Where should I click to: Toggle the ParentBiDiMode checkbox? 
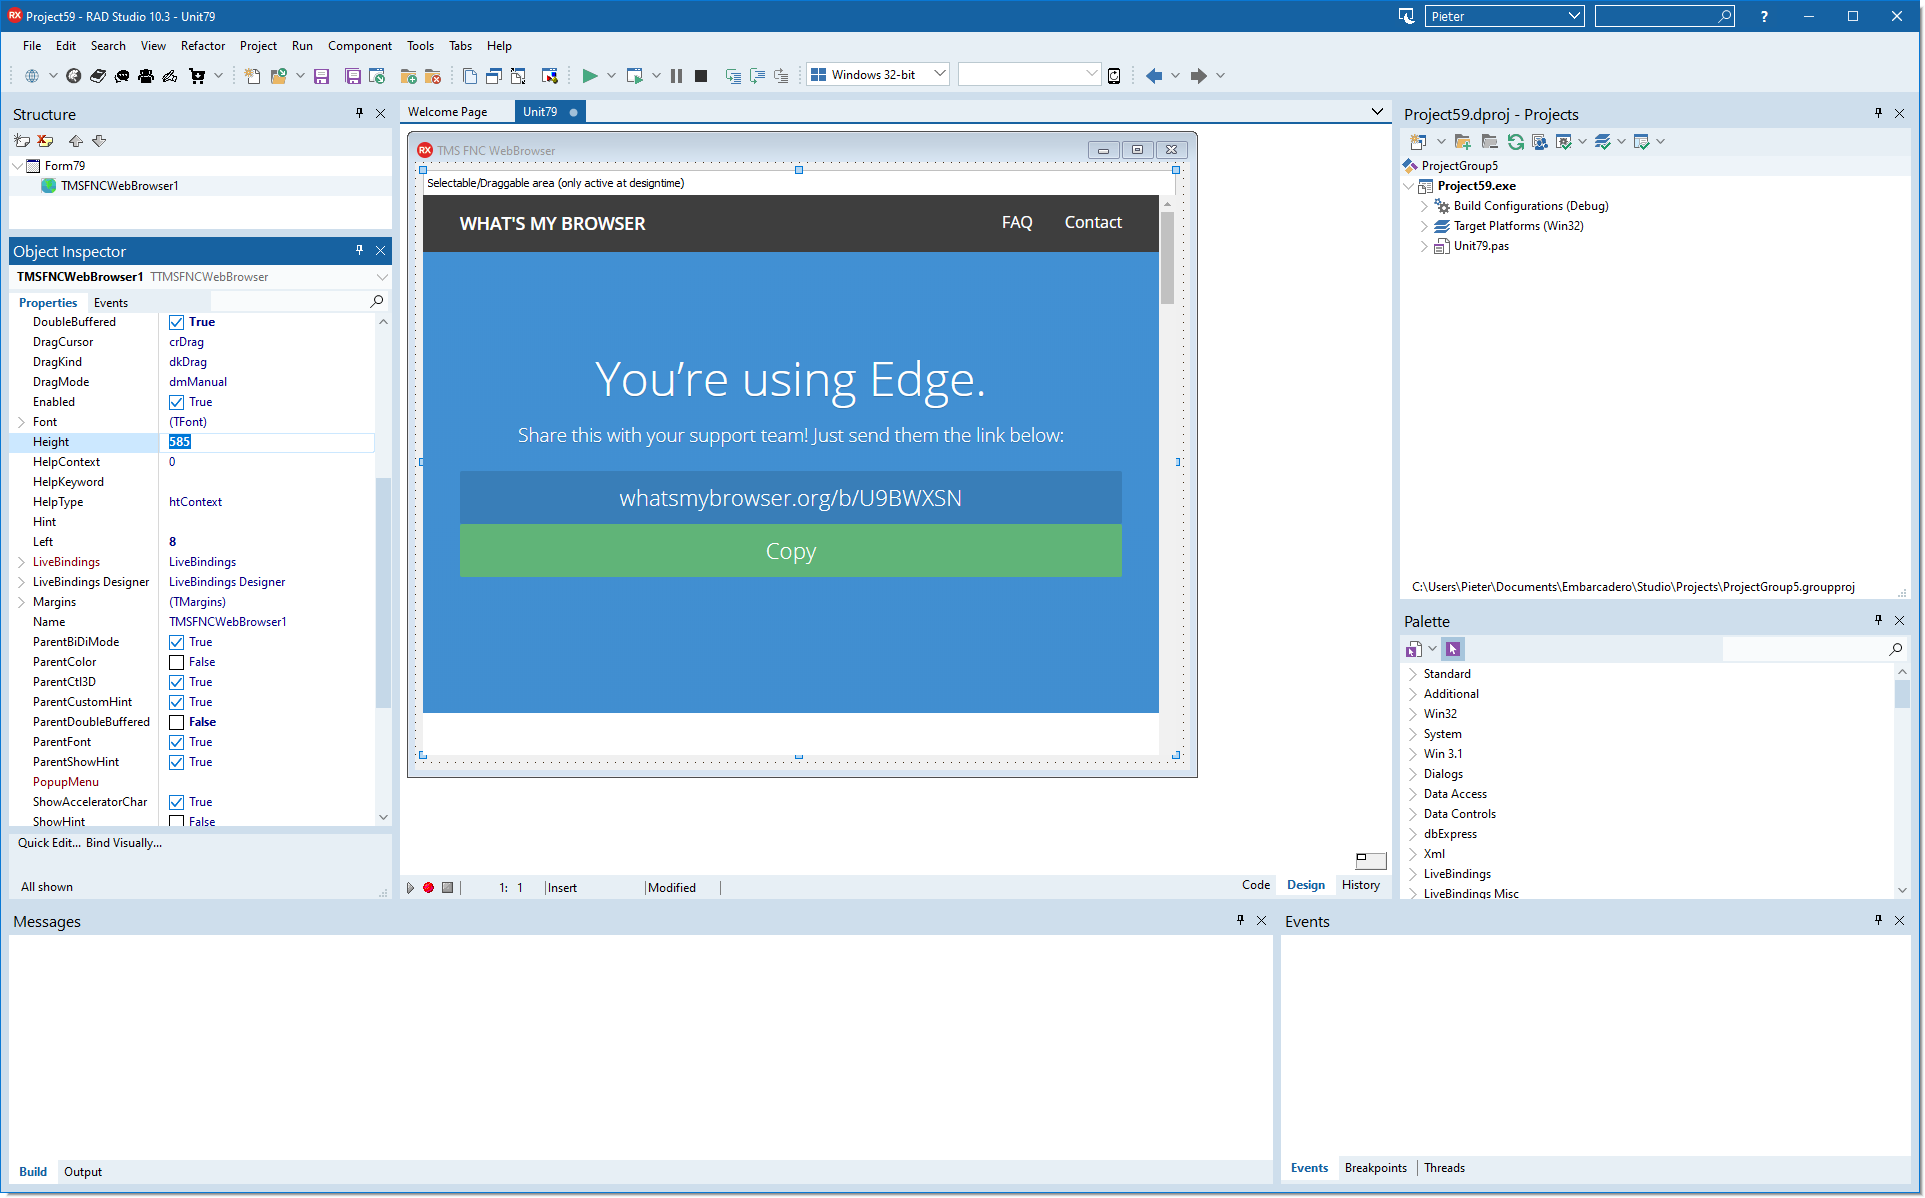pyautogui.click(x=176, y=642)
